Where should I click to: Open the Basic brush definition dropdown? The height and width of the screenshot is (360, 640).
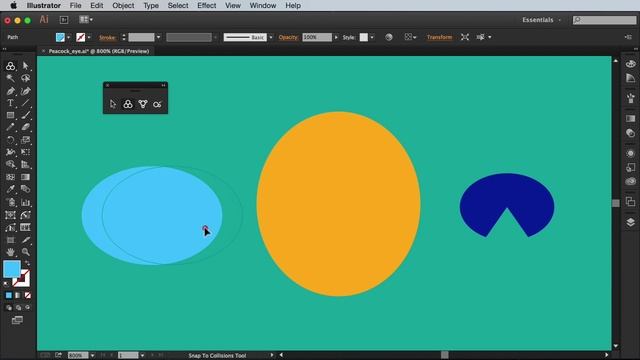click(271, 37)
